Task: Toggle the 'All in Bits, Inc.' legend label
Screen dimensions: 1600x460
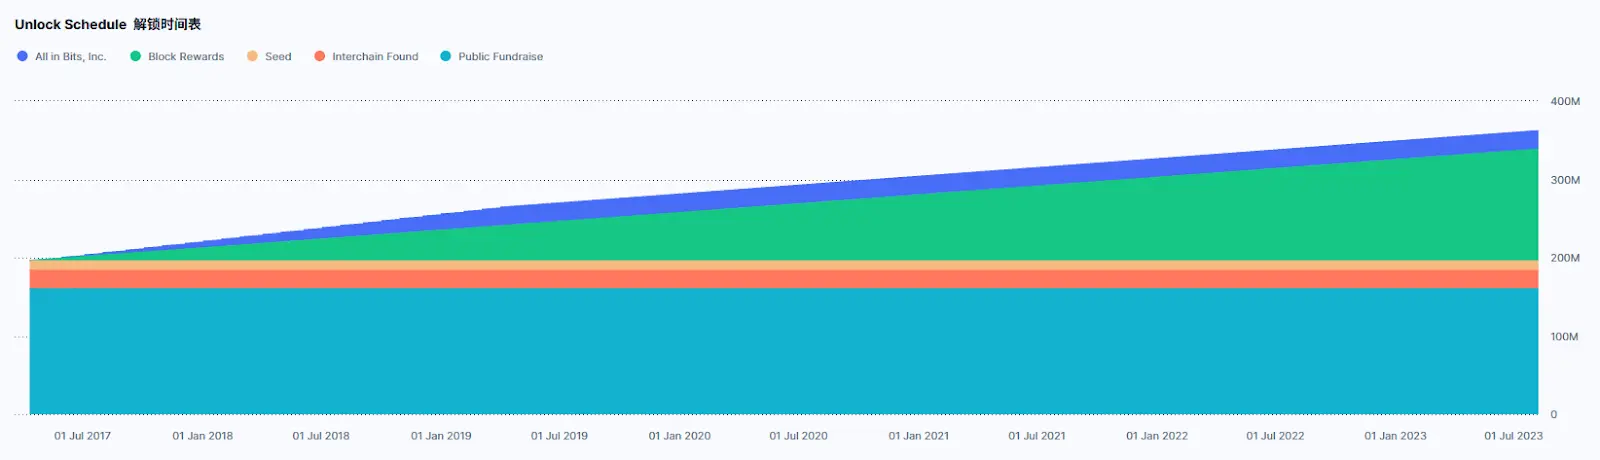Action: pyautogui.click(x=70, y=57)
